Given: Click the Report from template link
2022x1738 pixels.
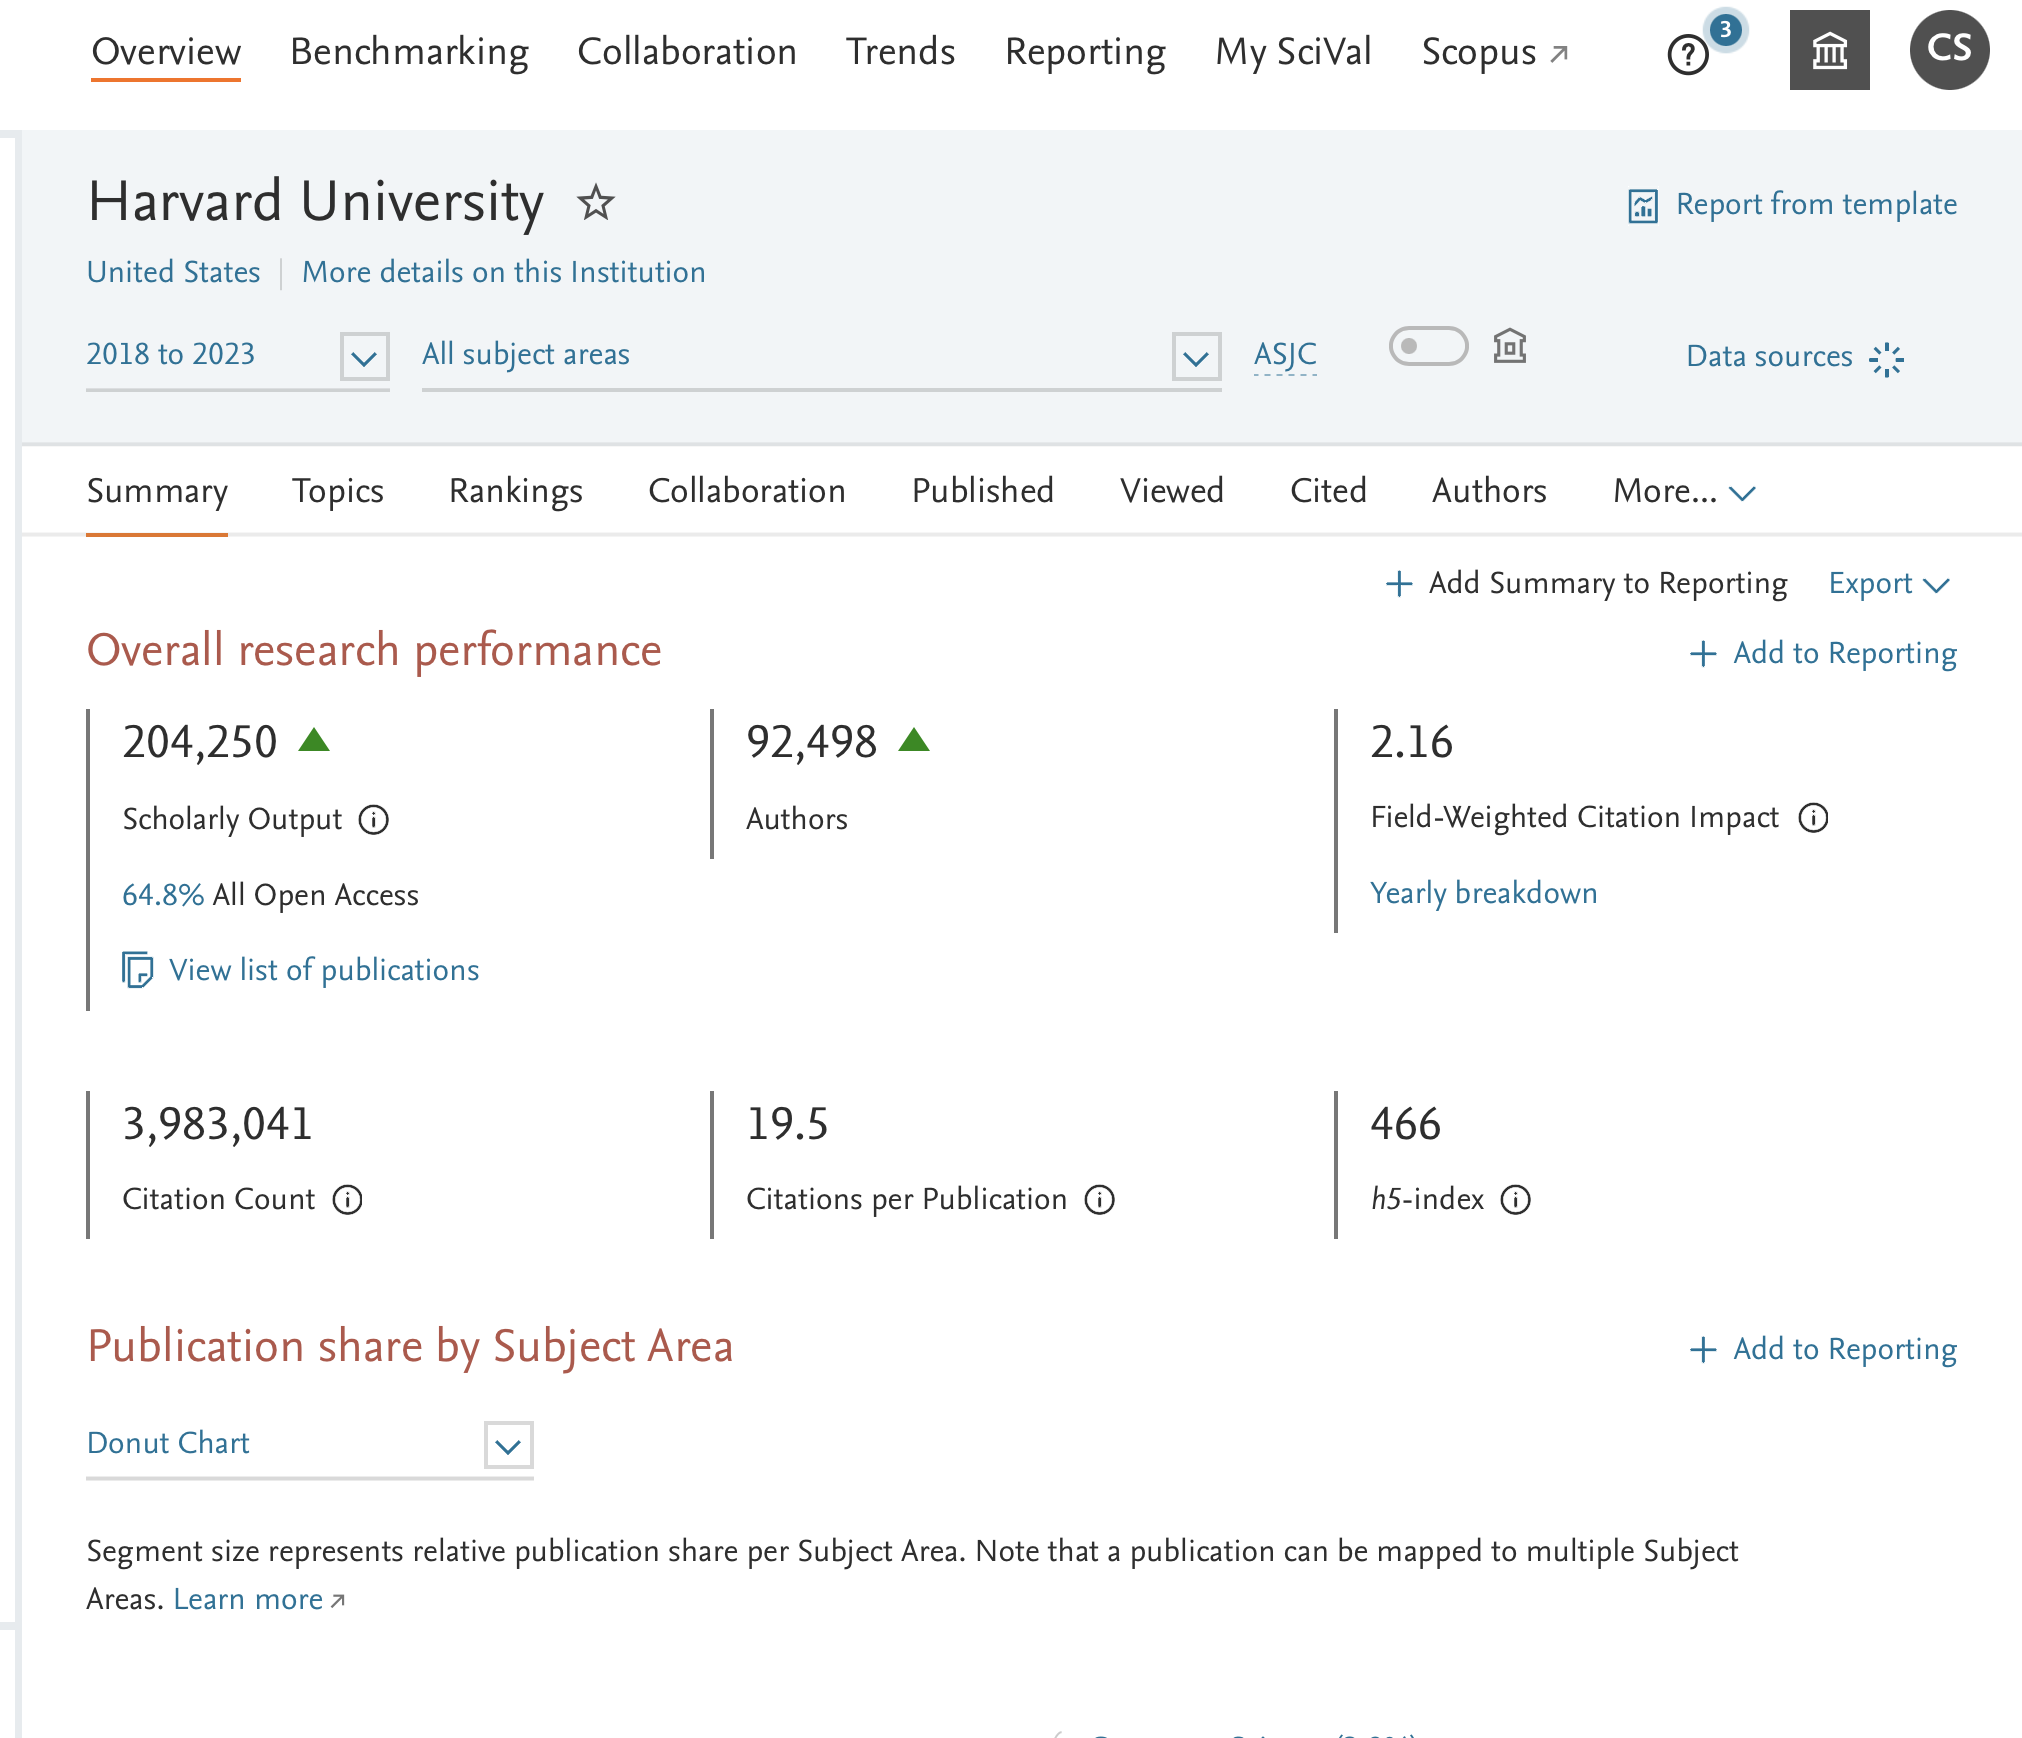Looking at the screenshot, I should pyautogui.click(x=1816, y=204).
